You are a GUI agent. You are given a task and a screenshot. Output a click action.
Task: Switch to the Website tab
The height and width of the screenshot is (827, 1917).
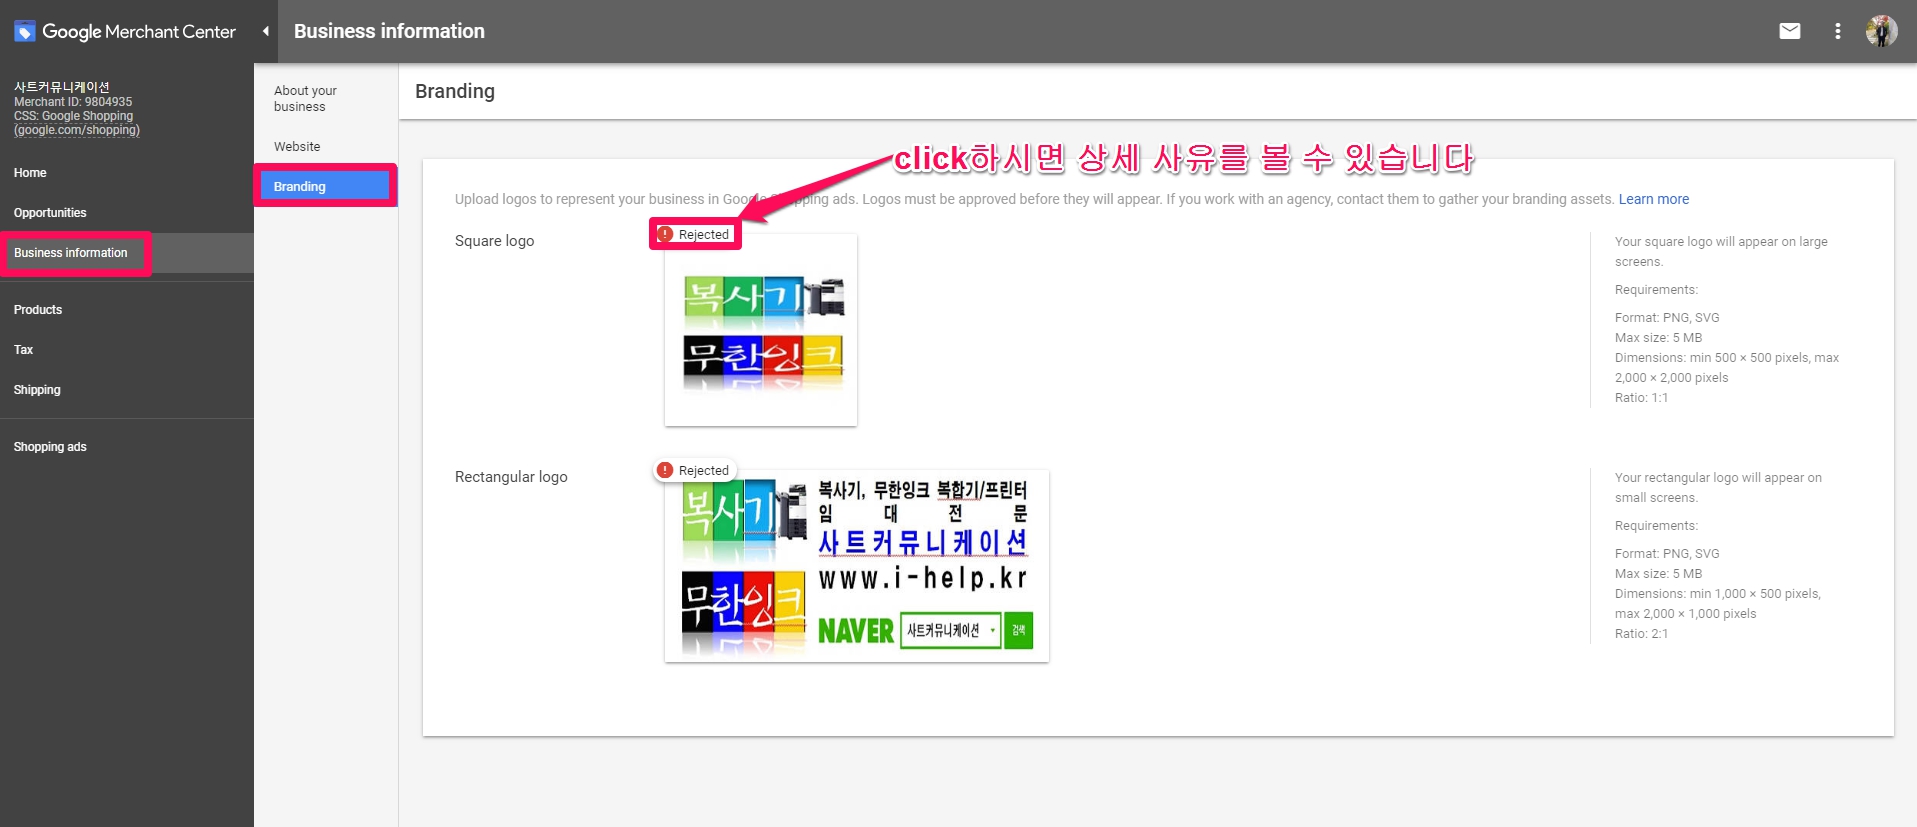pyautogui.click(x=297, y=147)
